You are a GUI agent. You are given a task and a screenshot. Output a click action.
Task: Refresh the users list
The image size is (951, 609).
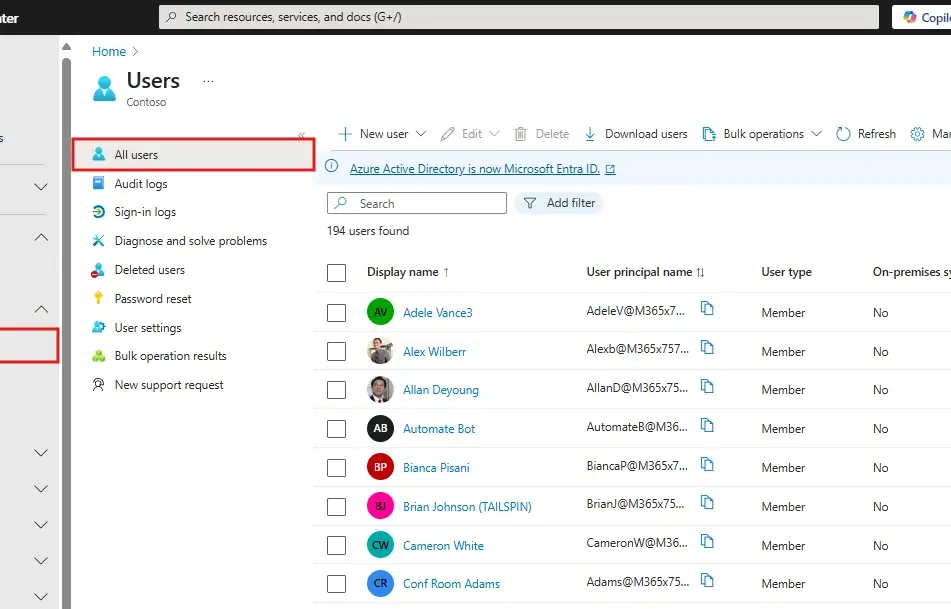[865, 133]
